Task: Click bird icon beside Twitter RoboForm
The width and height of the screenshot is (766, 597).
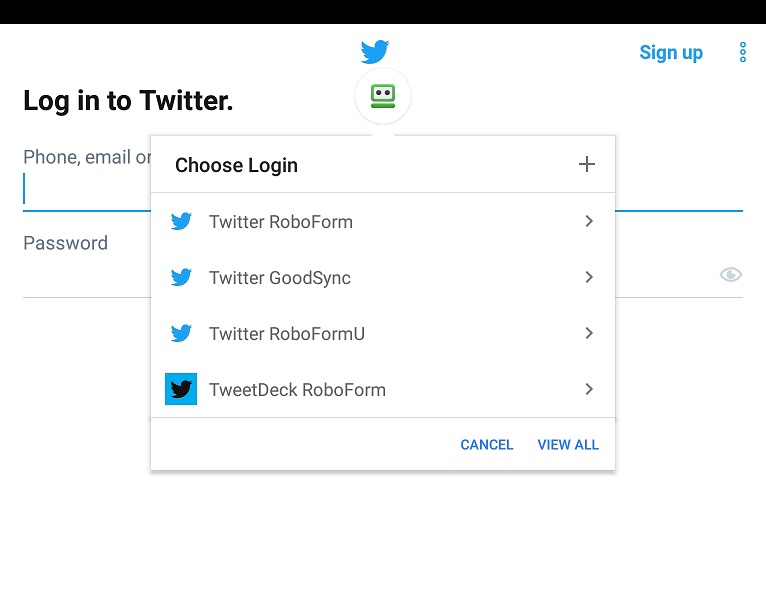Action: (x=181, y=221)
